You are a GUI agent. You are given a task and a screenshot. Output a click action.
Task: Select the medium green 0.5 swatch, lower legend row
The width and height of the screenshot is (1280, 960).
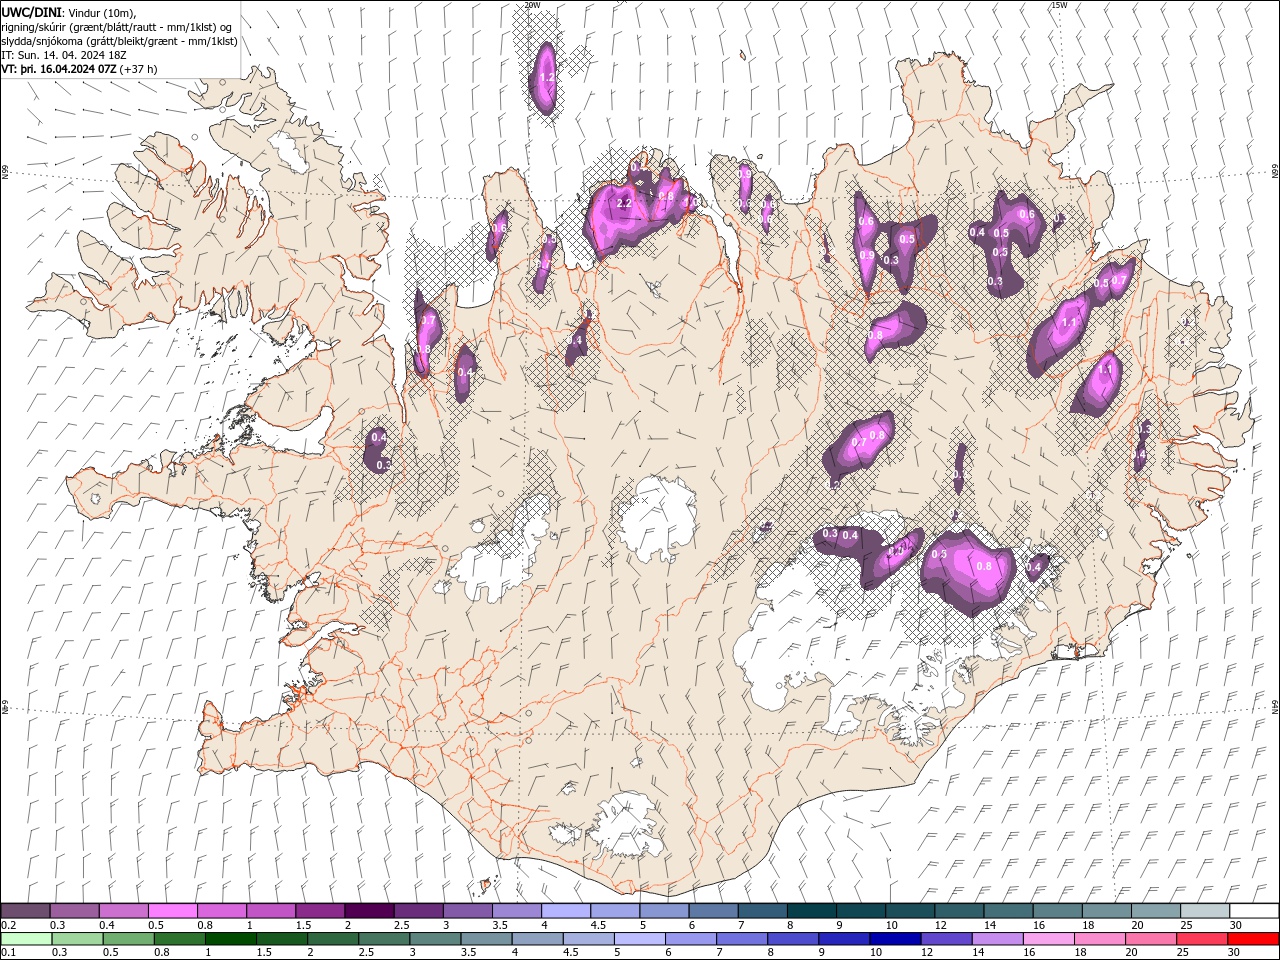click(x=128, y=939)
